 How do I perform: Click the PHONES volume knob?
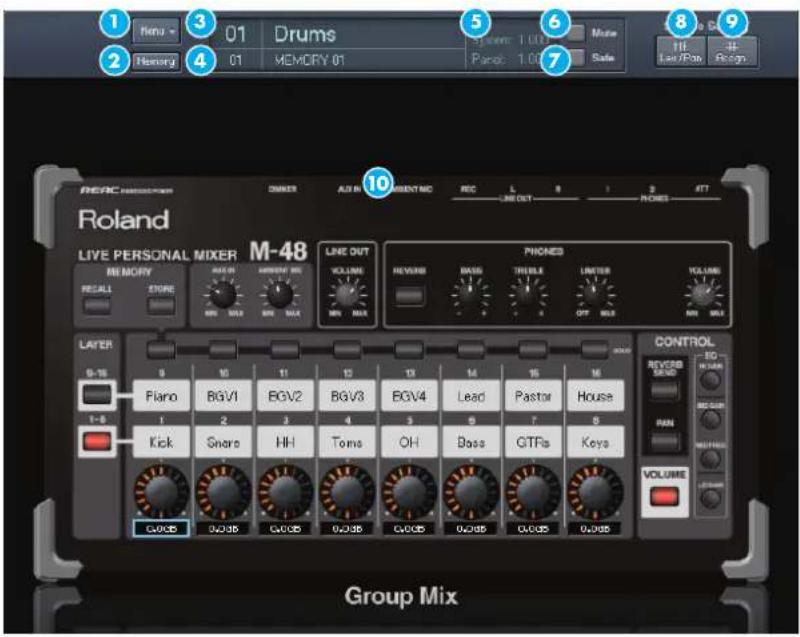[704, 294]
